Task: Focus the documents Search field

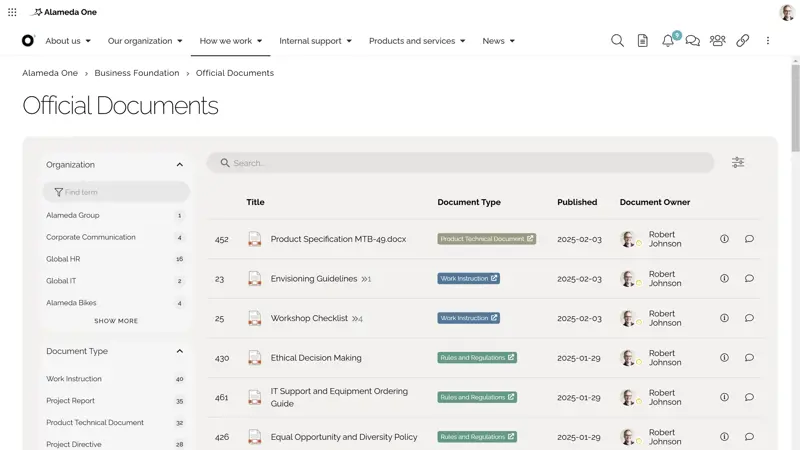Action: coord(460,163)
